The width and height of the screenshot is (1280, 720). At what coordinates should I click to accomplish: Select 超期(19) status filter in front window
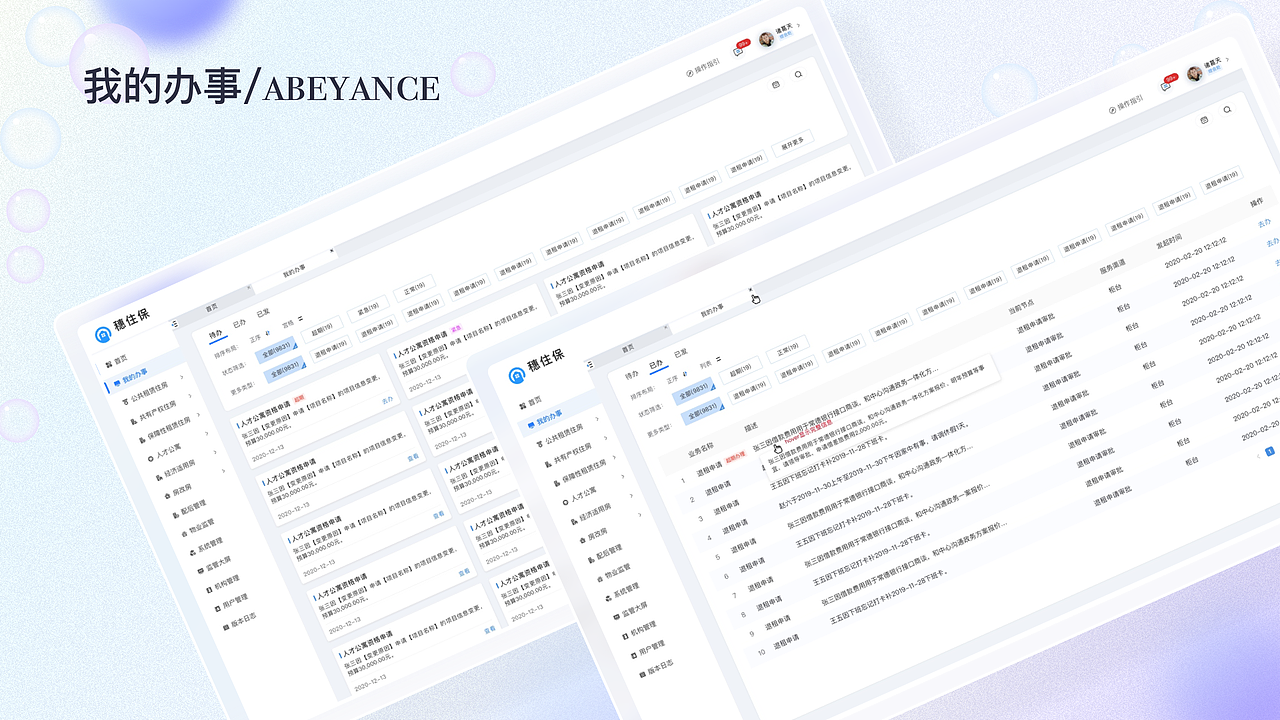741,368
